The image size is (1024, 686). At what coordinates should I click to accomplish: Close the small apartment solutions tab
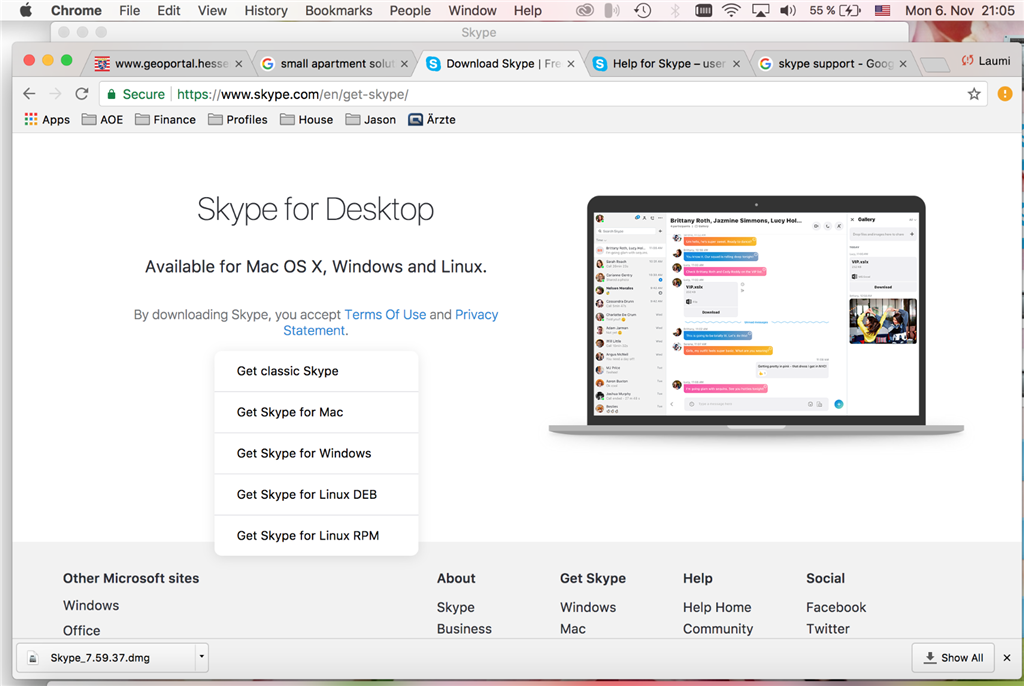404,64
